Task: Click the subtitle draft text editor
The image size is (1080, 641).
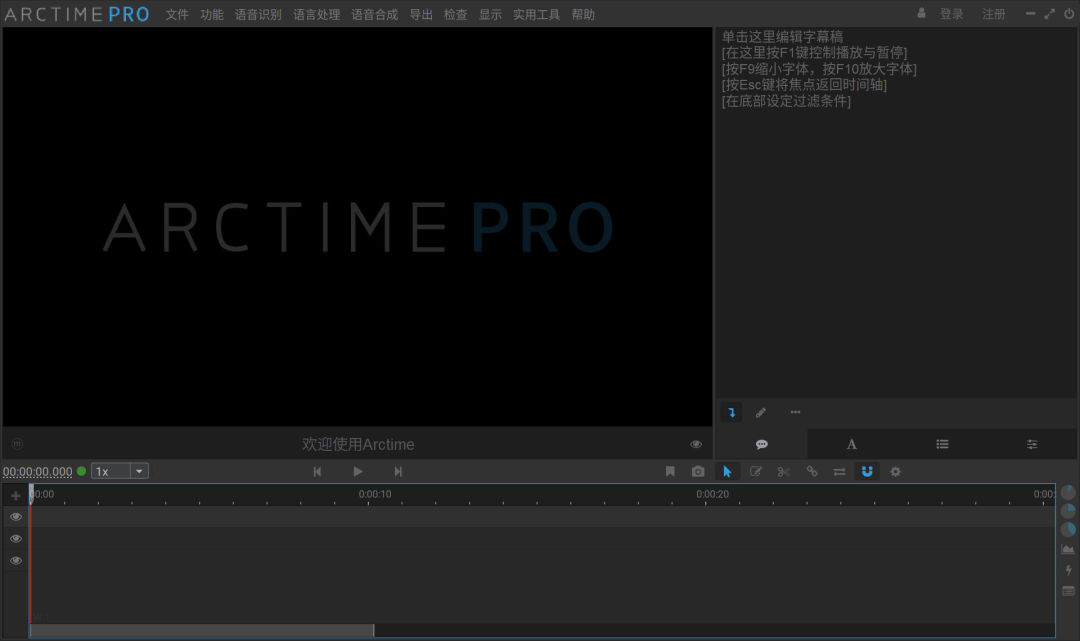Action: click(x=895, y=212)
